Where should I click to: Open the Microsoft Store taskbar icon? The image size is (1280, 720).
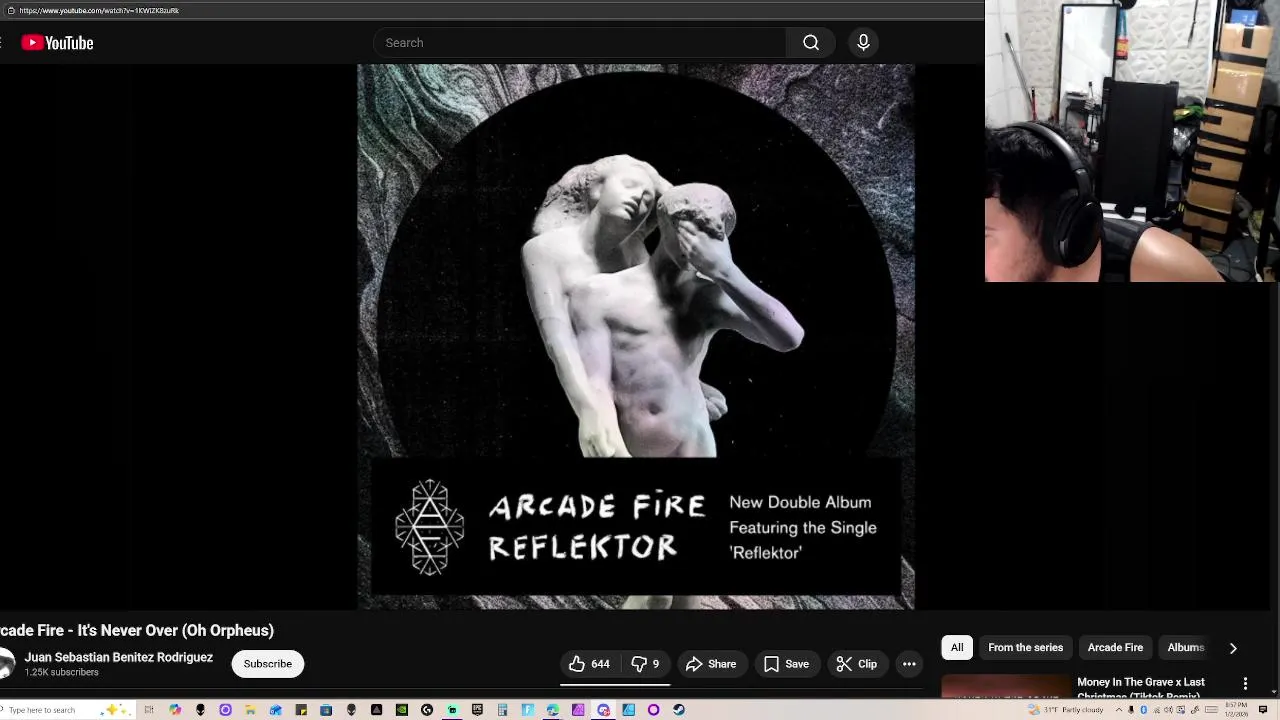[x=326, y=710]
